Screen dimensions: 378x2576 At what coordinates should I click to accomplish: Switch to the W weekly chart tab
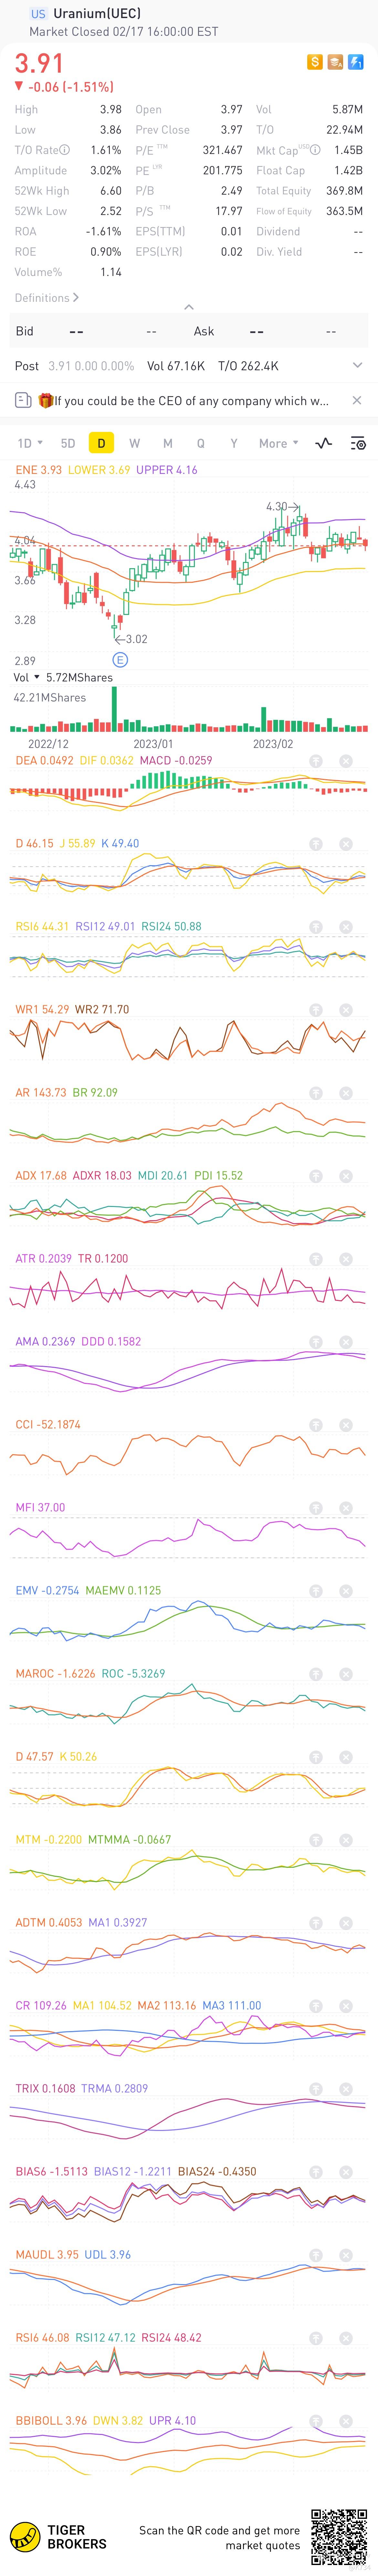pyautogui.click(x=134, y=443)
